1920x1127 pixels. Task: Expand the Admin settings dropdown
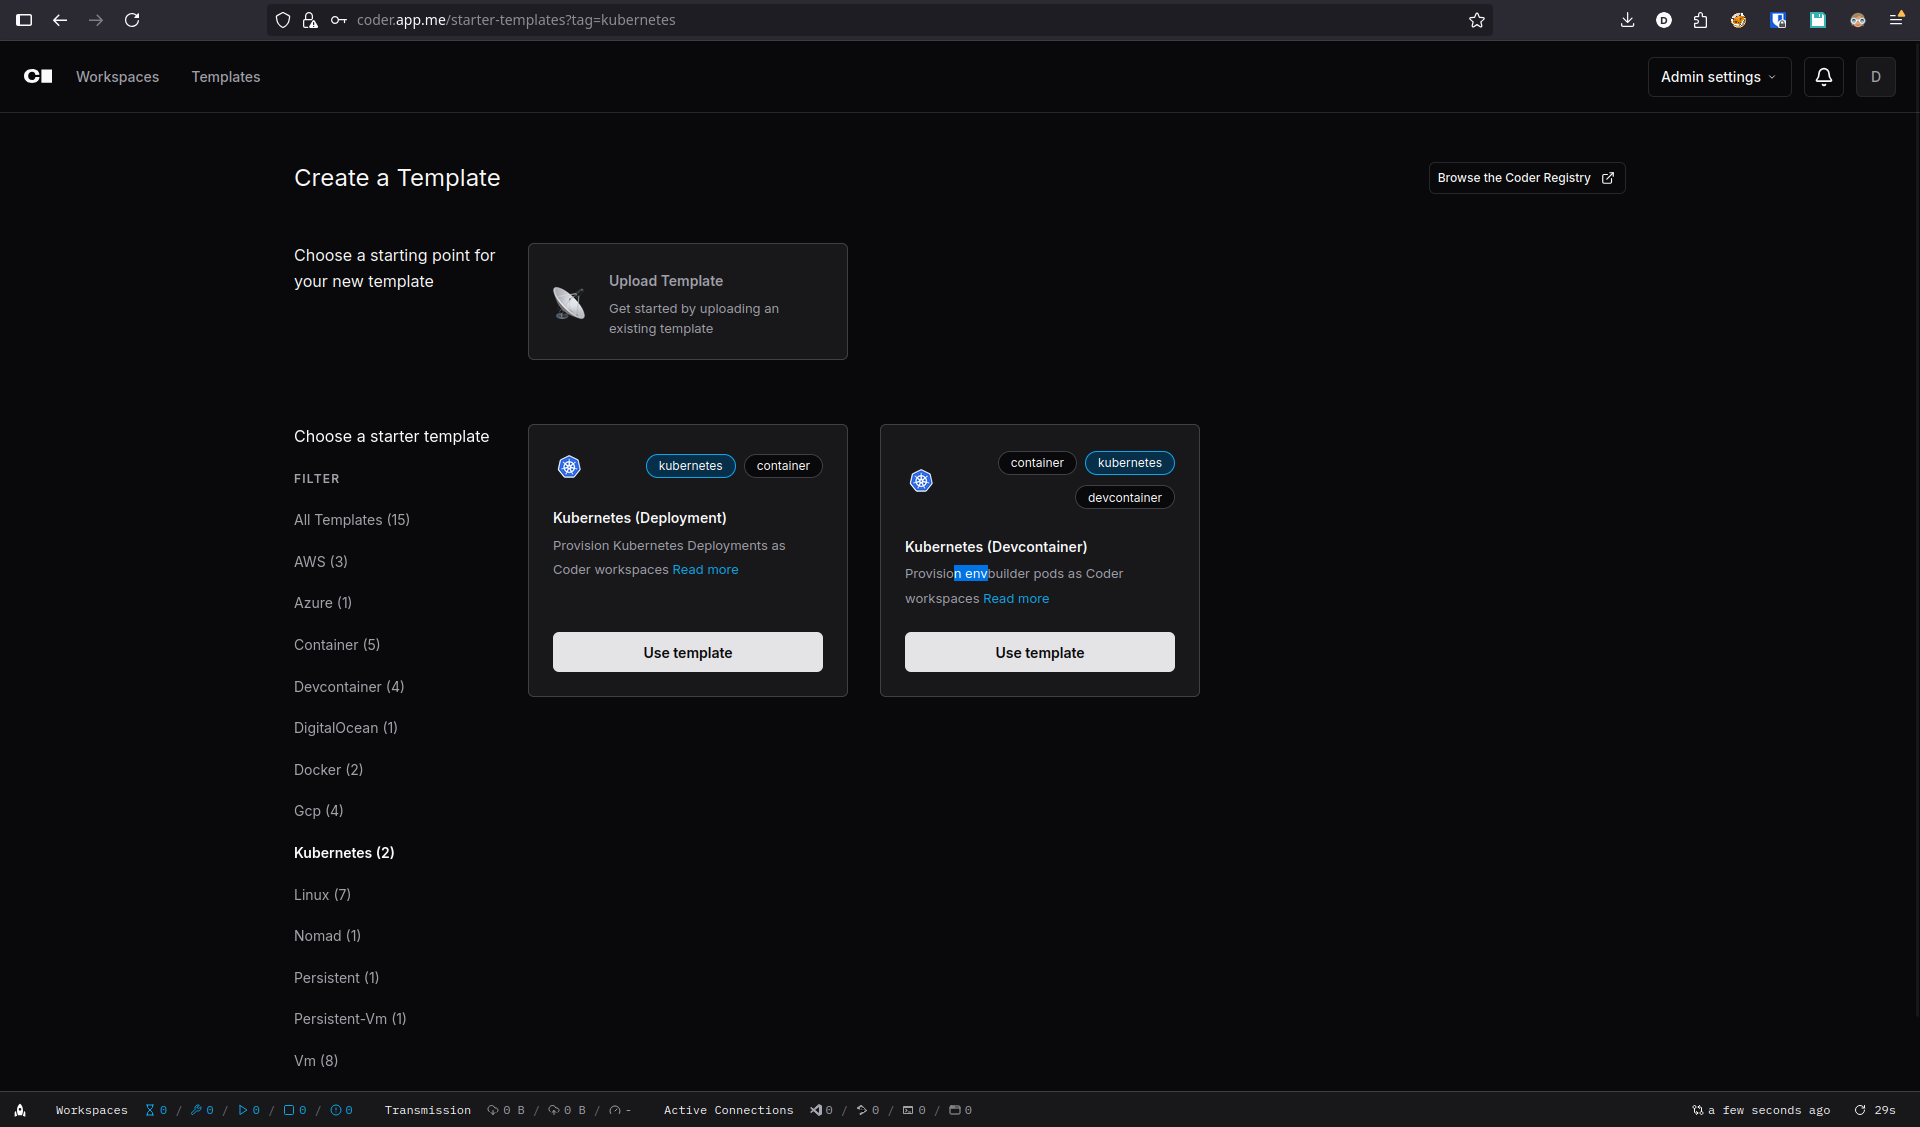point(1718,76)
